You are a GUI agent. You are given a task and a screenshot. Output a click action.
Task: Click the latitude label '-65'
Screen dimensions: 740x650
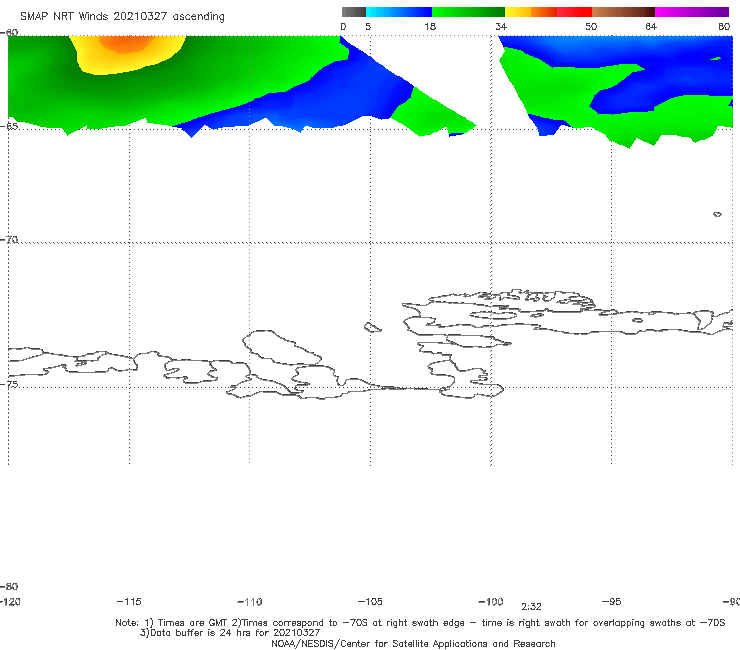(9, 126)
